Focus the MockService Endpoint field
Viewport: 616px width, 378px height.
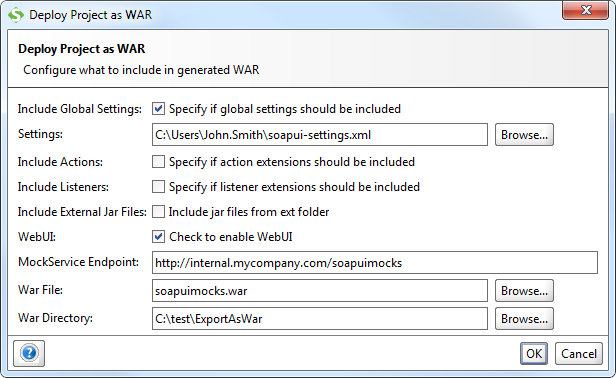[x=375, y=262]
